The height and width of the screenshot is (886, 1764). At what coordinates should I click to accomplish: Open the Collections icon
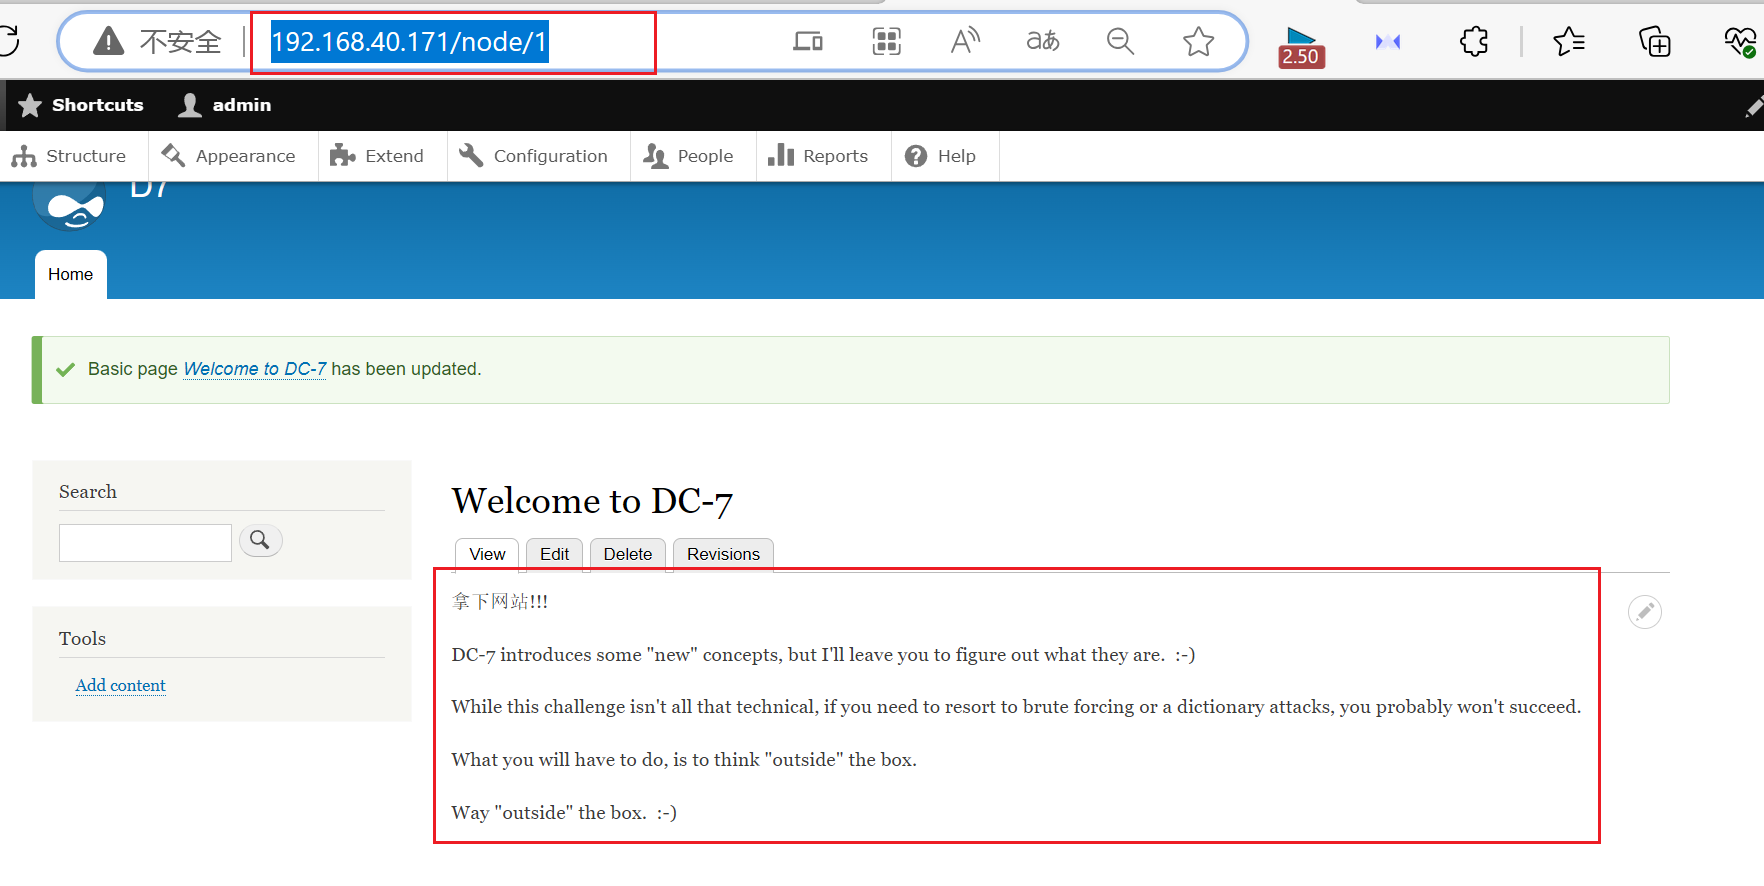(x=1655, y=41)
